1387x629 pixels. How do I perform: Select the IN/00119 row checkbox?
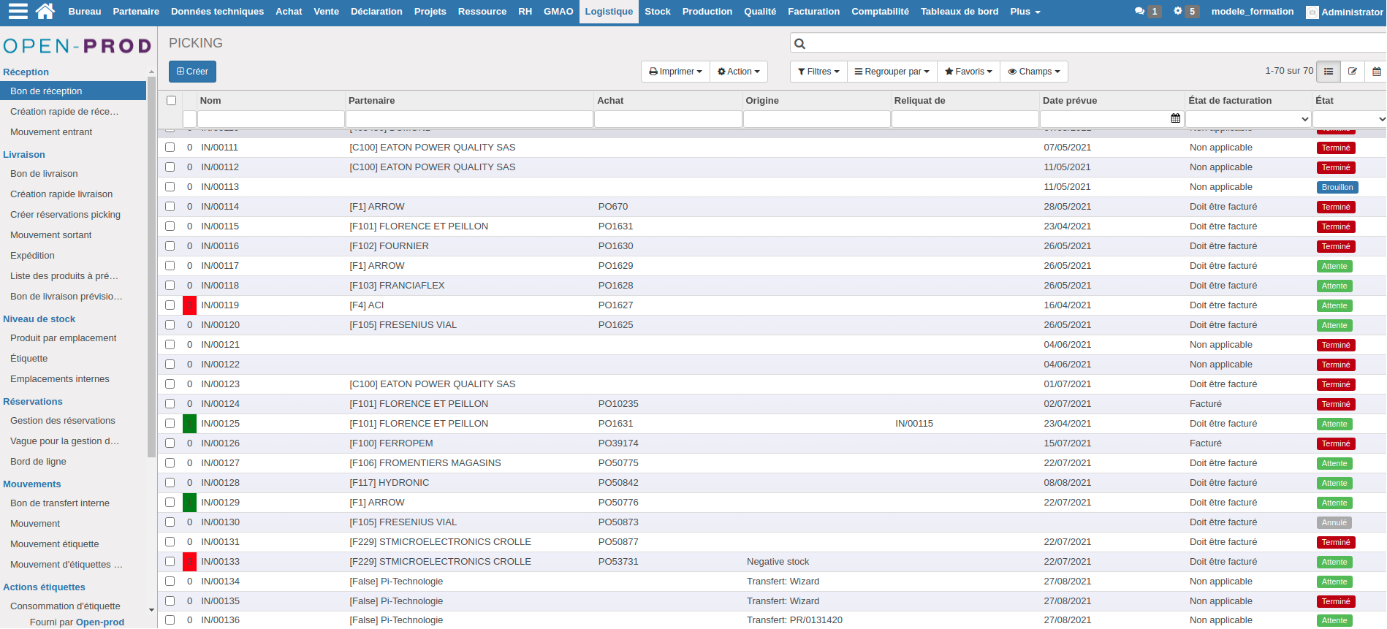pos(170,305)
